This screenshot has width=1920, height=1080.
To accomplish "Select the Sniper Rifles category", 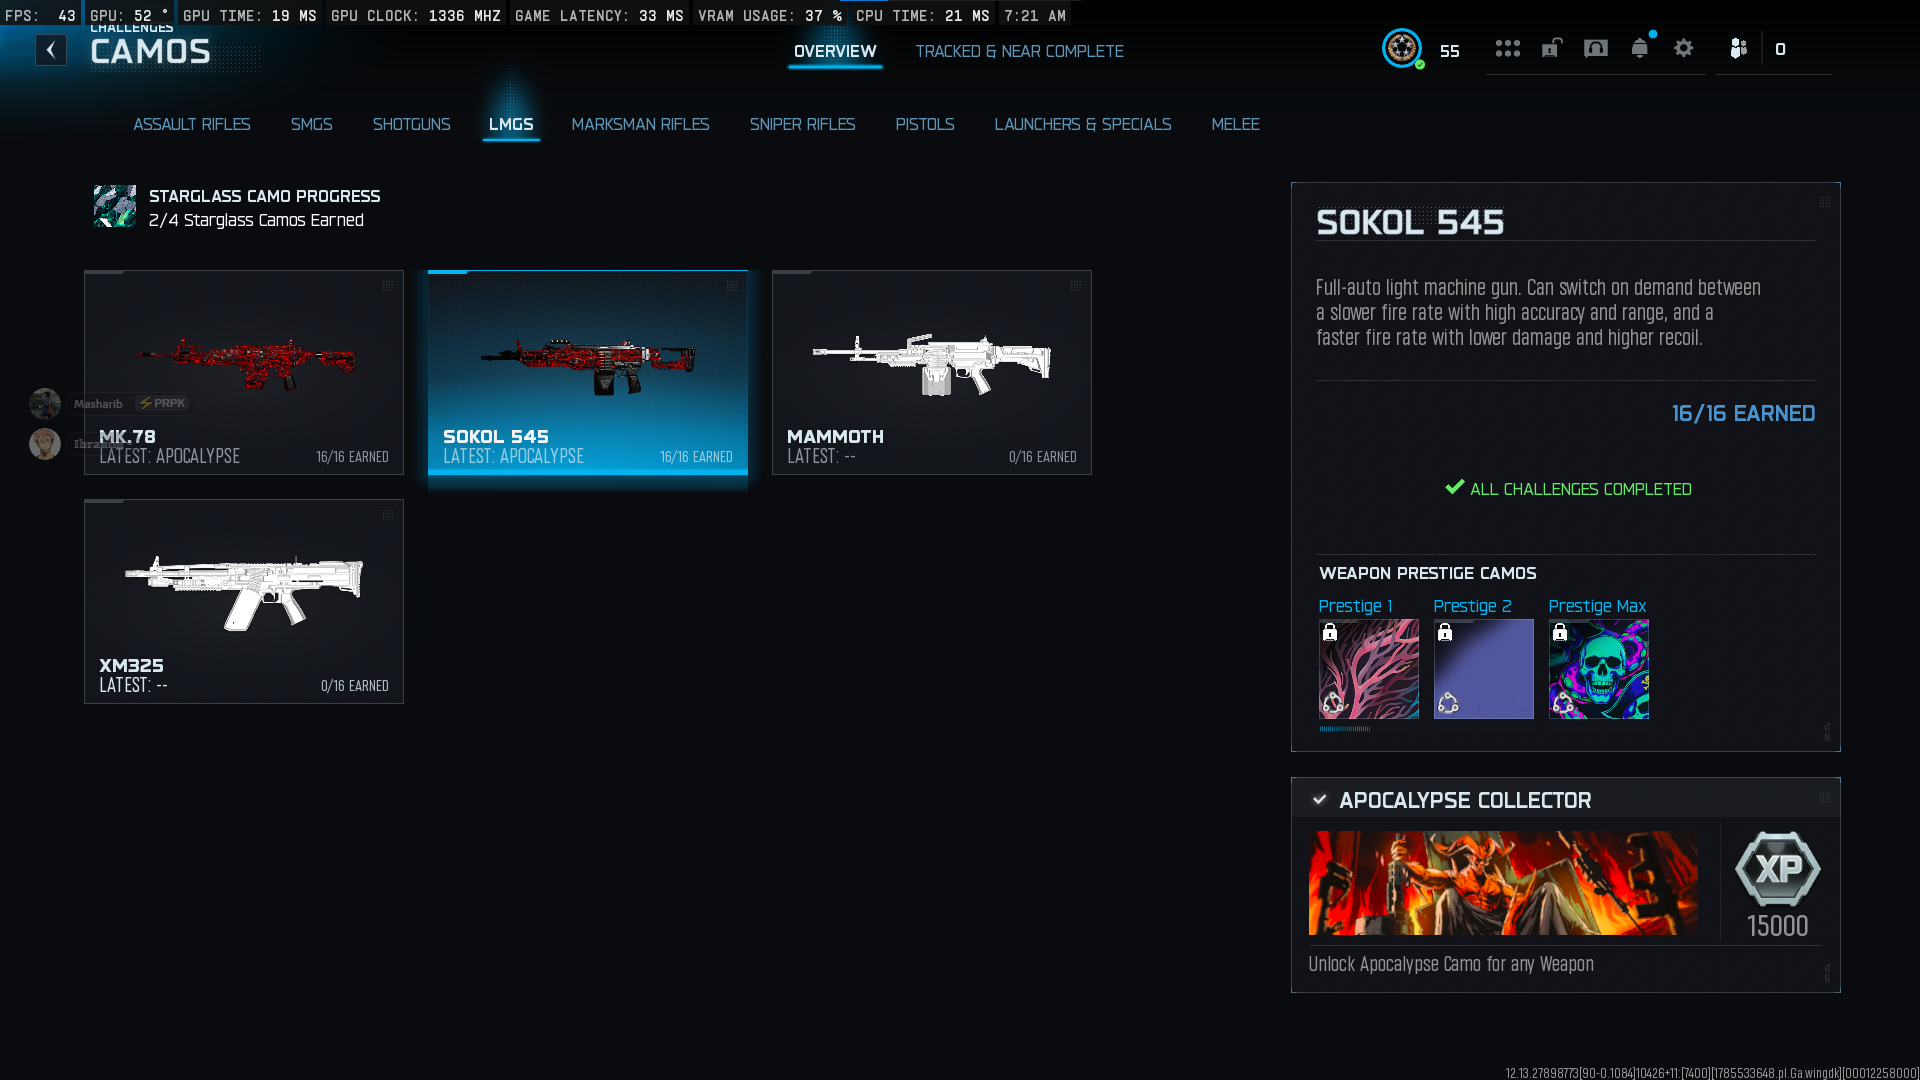I will coord(802,124).
